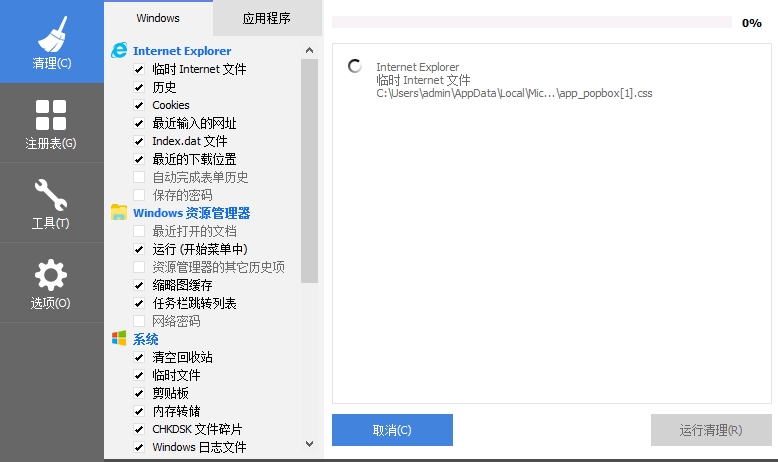The image size is (778, 462).
Task: Toggle 最近的下载位置 checkbox
Action: [x=139, y=159]
